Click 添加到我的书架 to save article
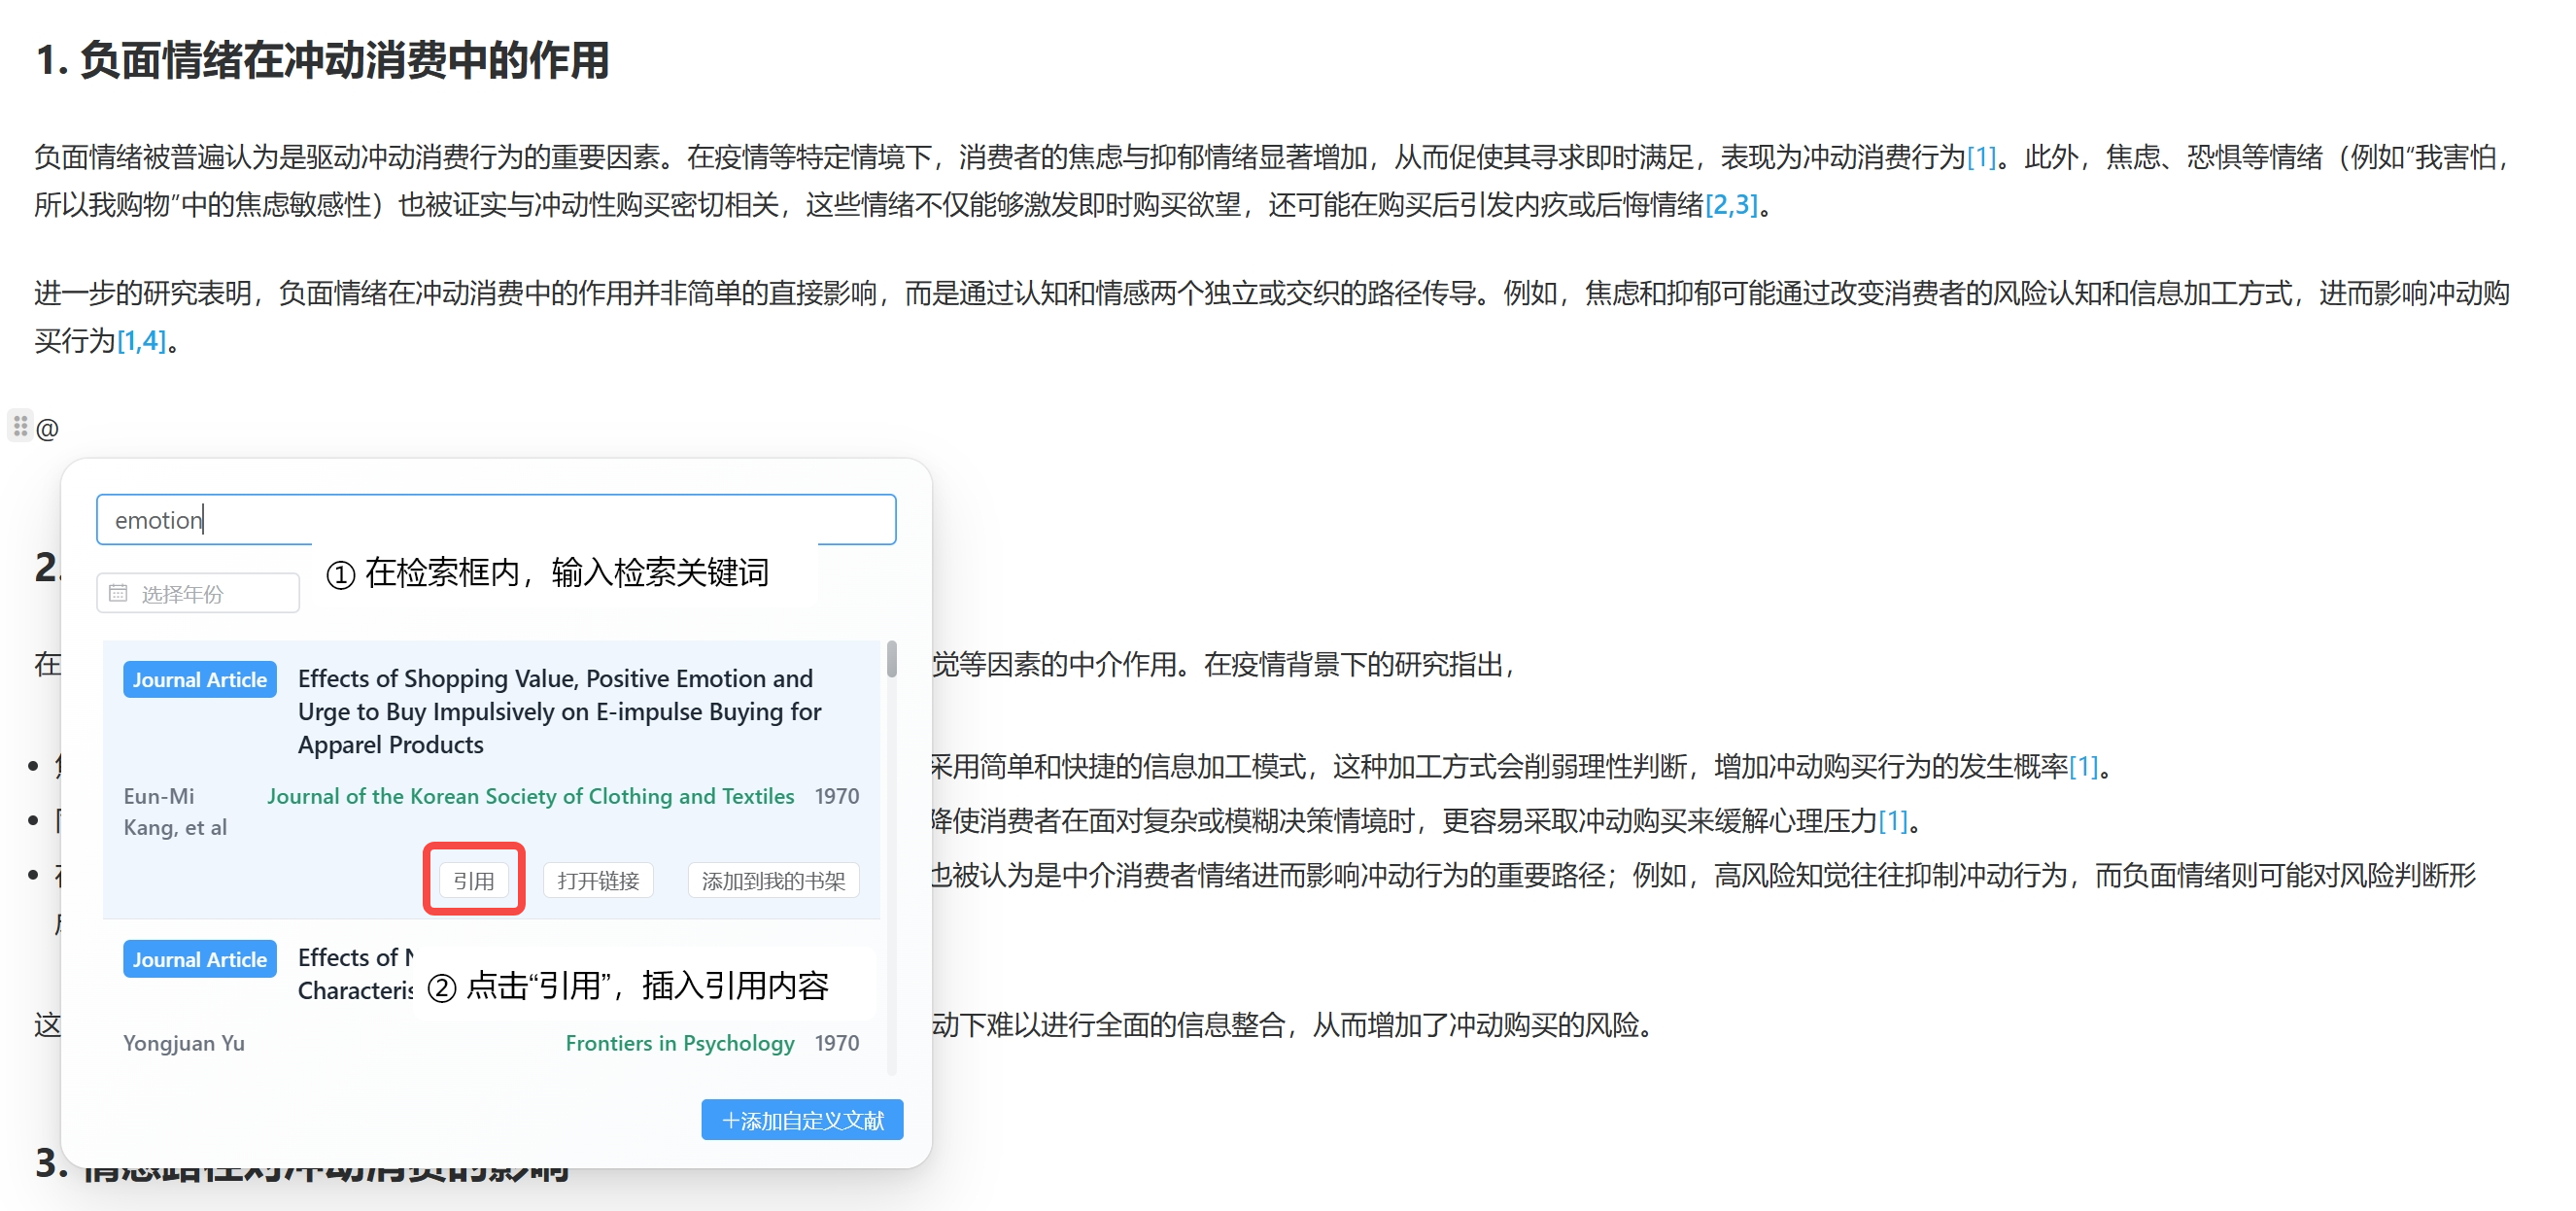The image size is (2576, 1211). 772,880
